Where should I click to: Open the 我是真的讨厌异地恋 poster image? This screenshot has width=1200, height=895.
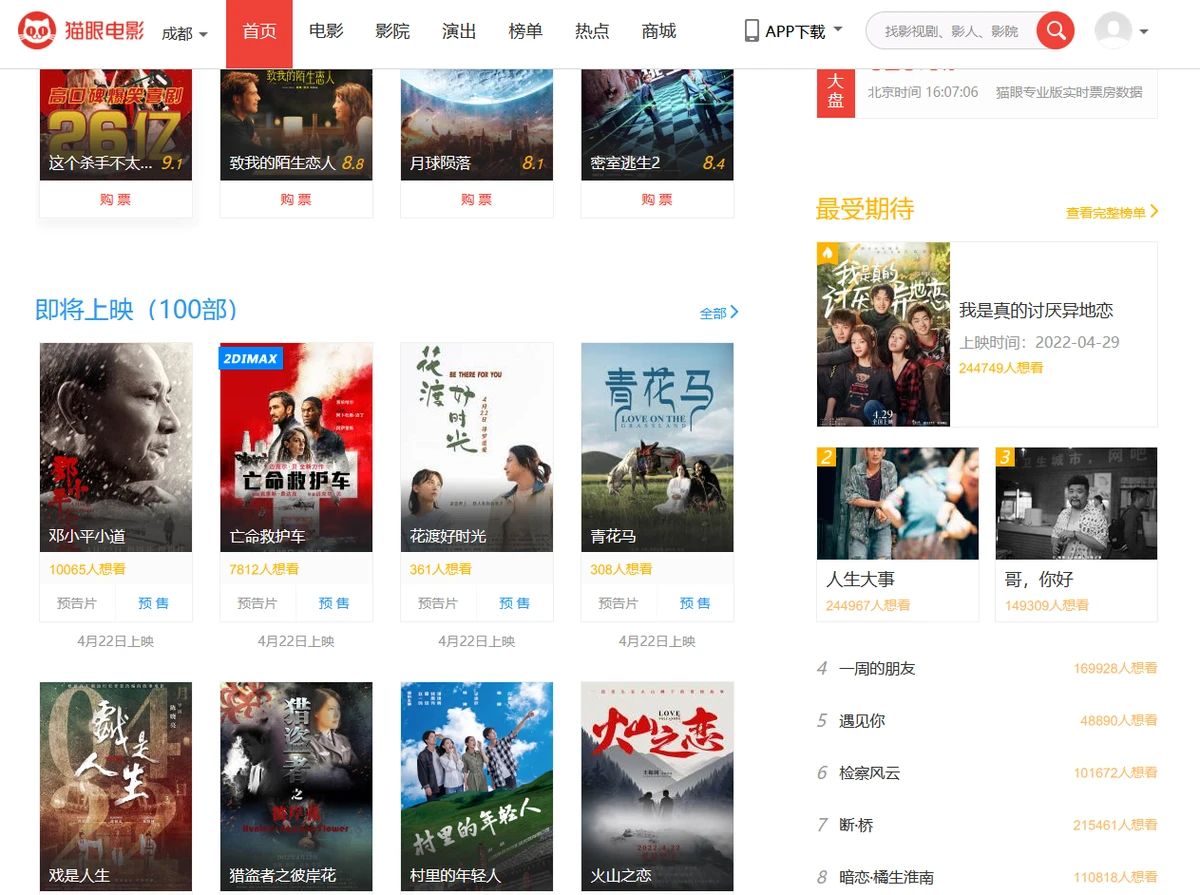pyautogui.click(x=883, y=334)
